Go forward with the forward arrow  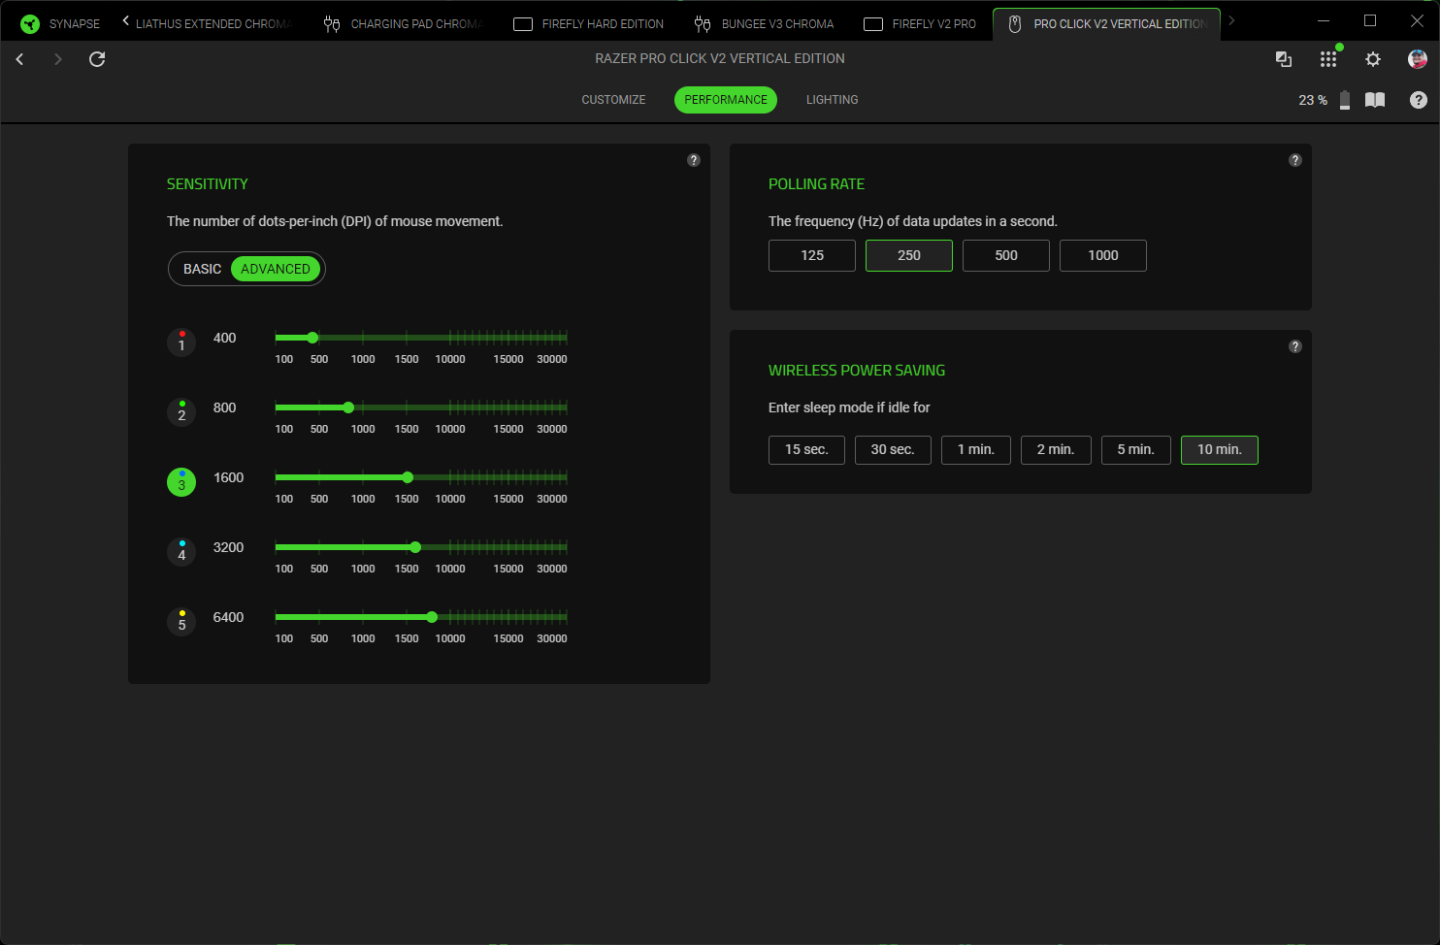58,59
